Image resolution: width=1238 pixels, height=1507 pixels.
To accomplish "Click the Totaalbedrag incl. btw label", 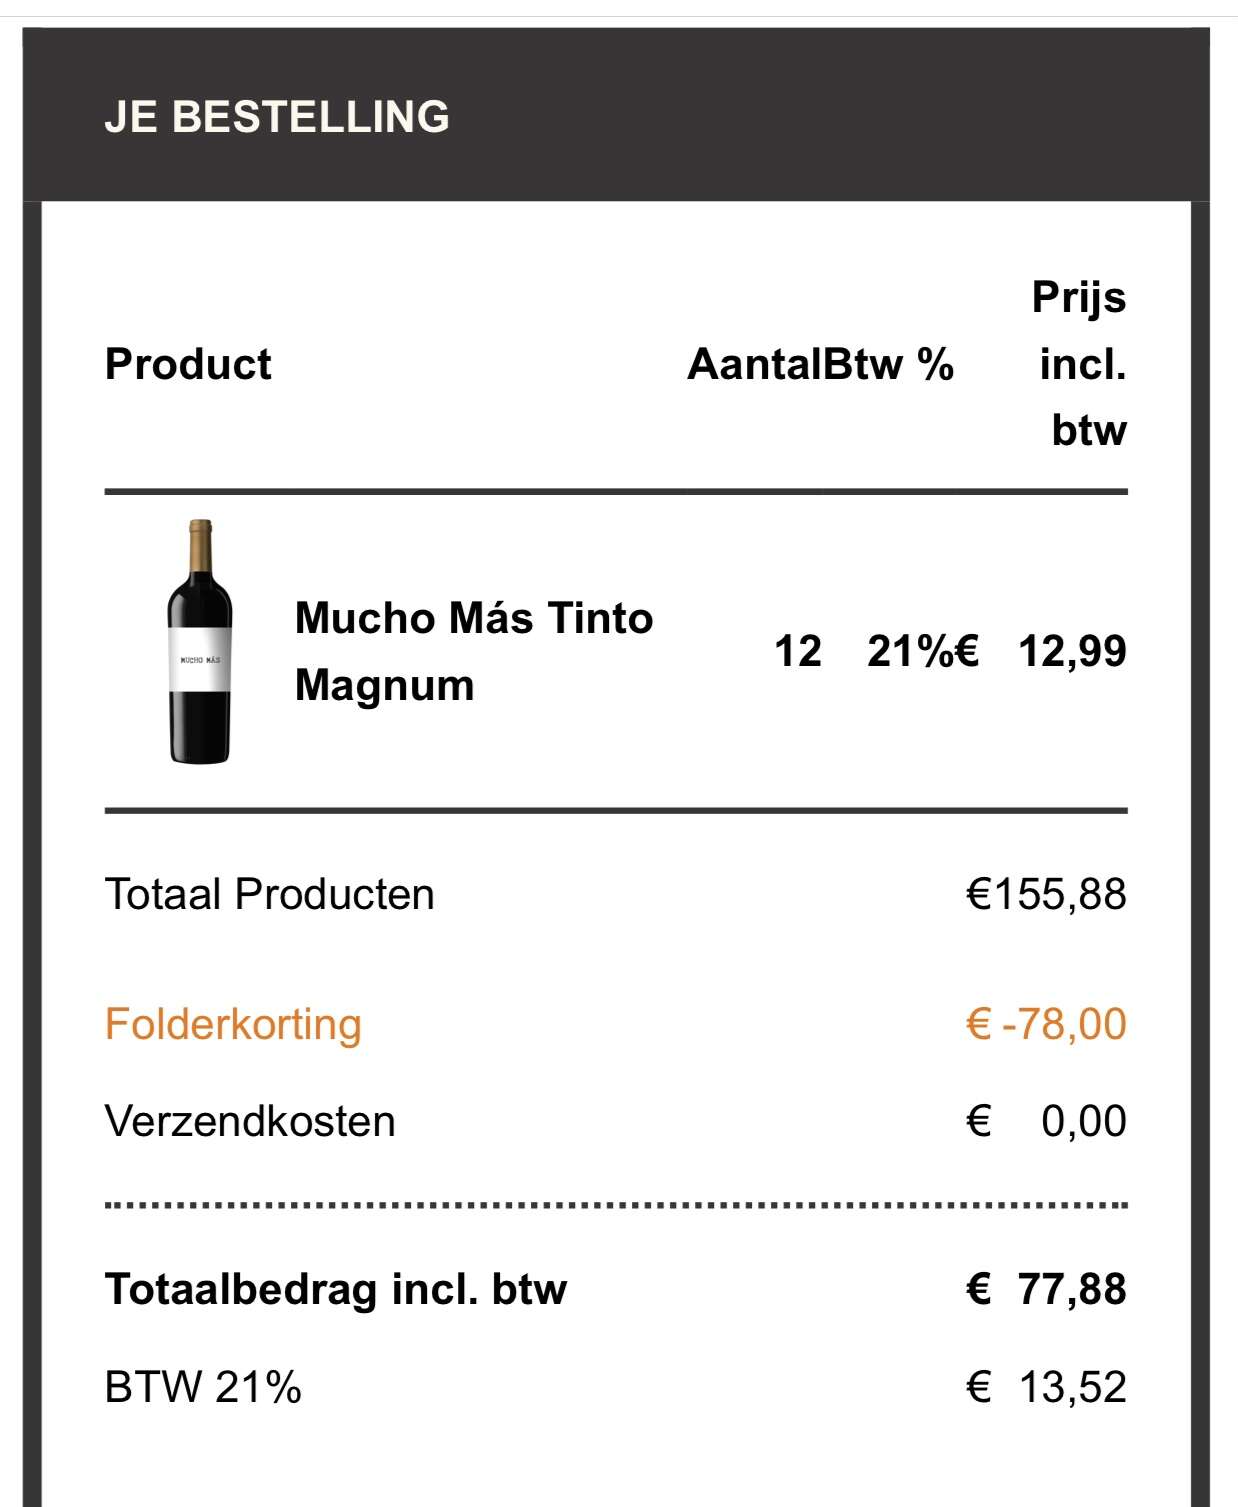I will [336, 1289].
